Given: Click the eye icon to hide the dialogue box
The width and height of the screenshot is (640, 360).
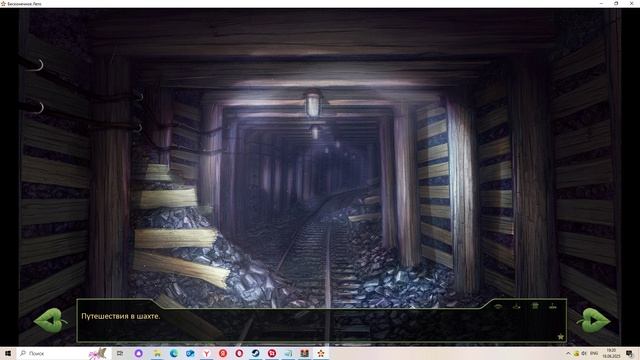Looking at the screenshot, I should point(498,306).
